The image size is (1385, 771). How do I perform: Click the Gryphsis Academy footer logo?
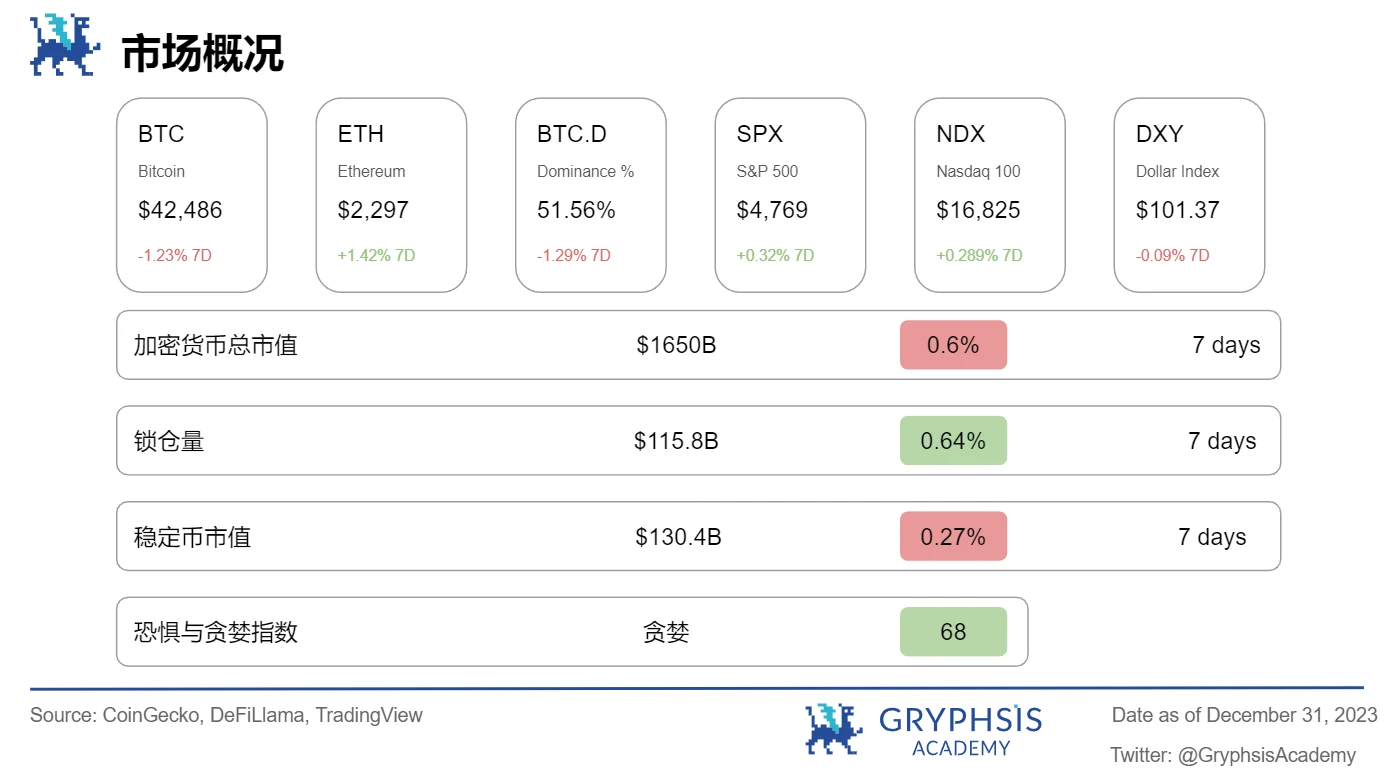923,729
